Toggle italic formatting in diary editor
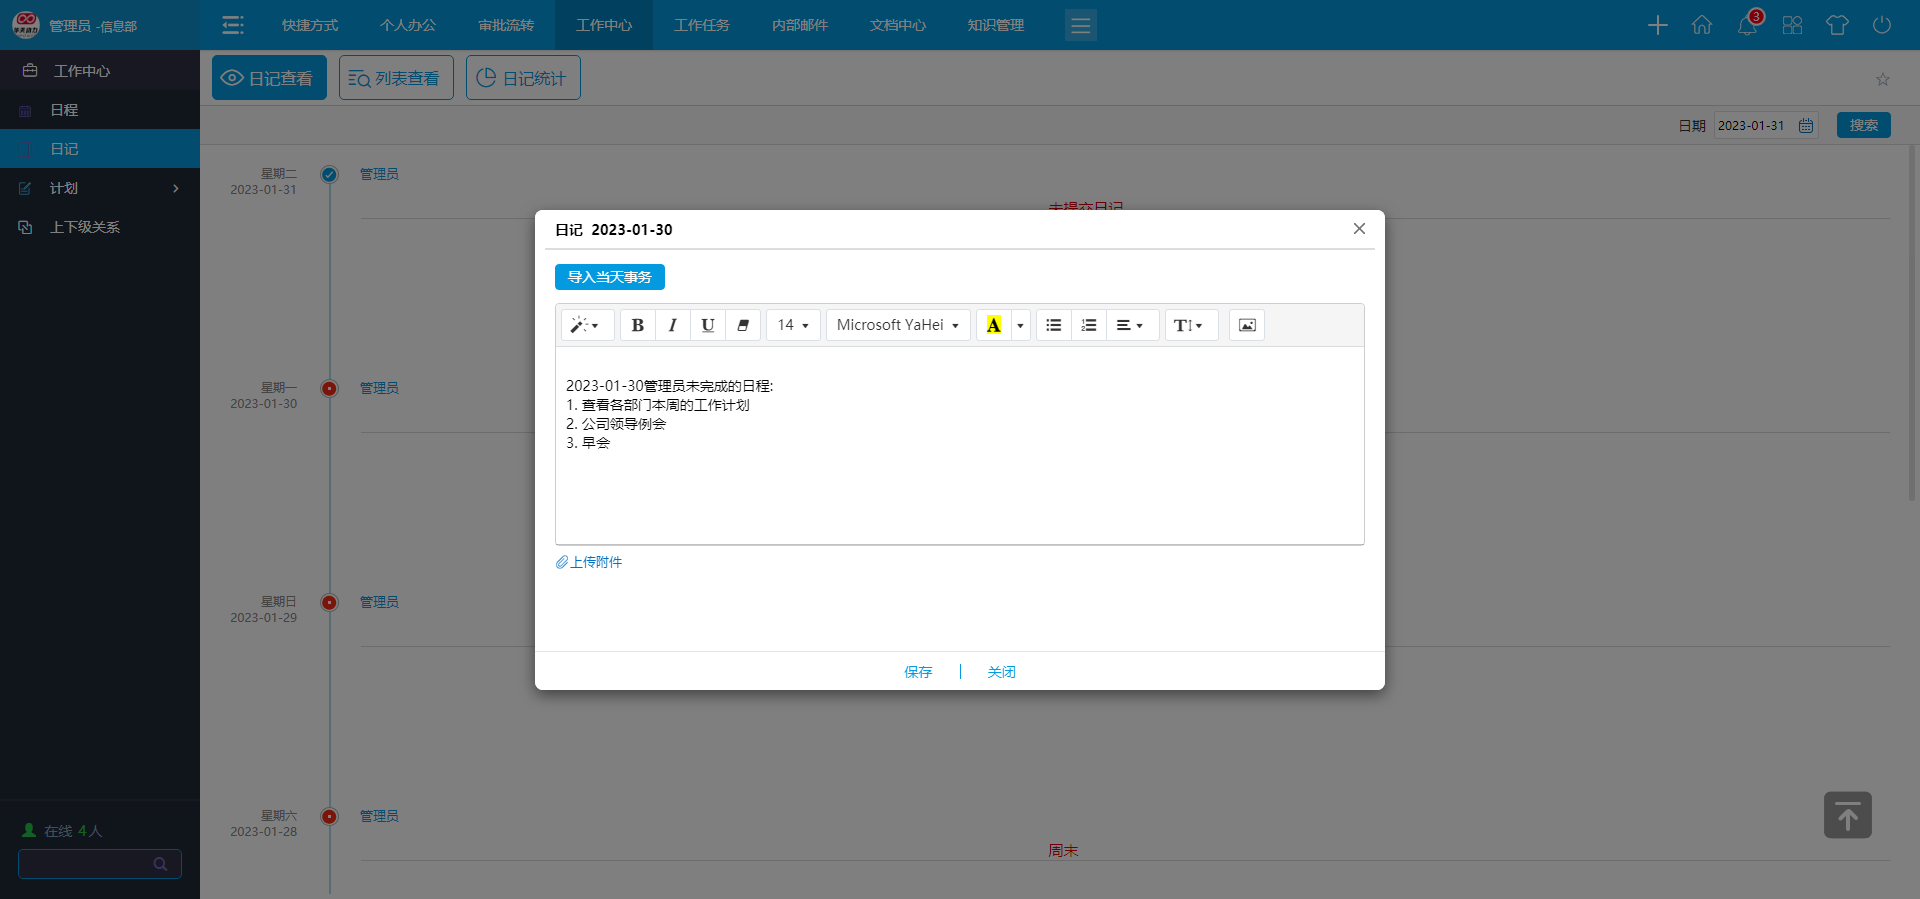The height and width of the screenshot is (899, 1920). [673, 325]
